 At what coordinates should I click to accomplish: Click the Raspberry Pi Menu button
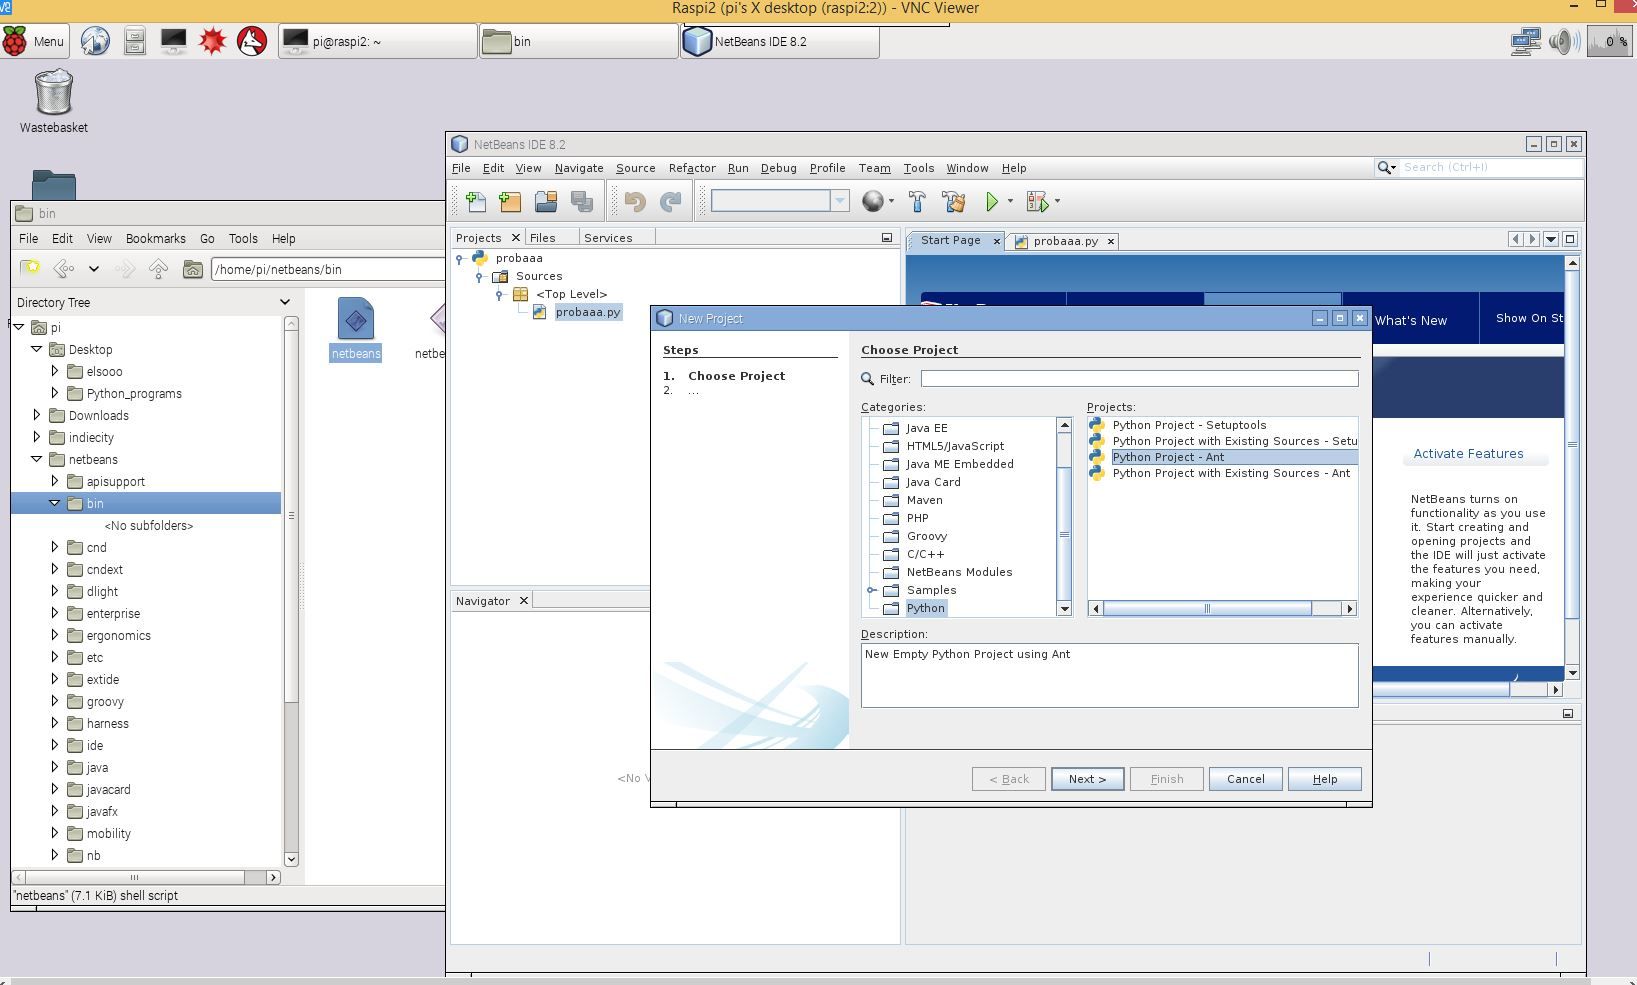[x=34, y=41]
